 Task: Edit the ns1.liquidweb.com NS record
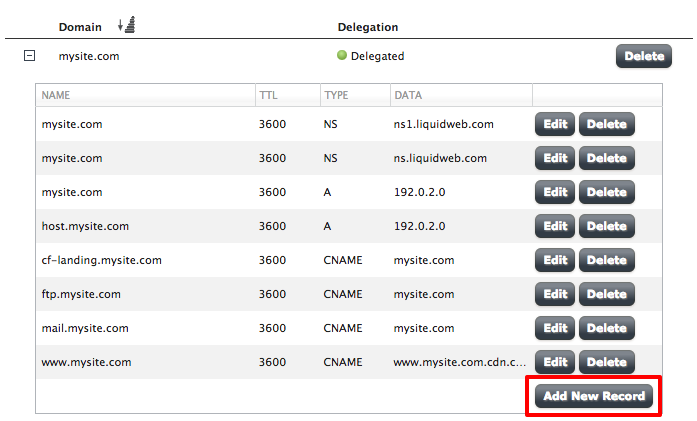(x=555, y=125)
